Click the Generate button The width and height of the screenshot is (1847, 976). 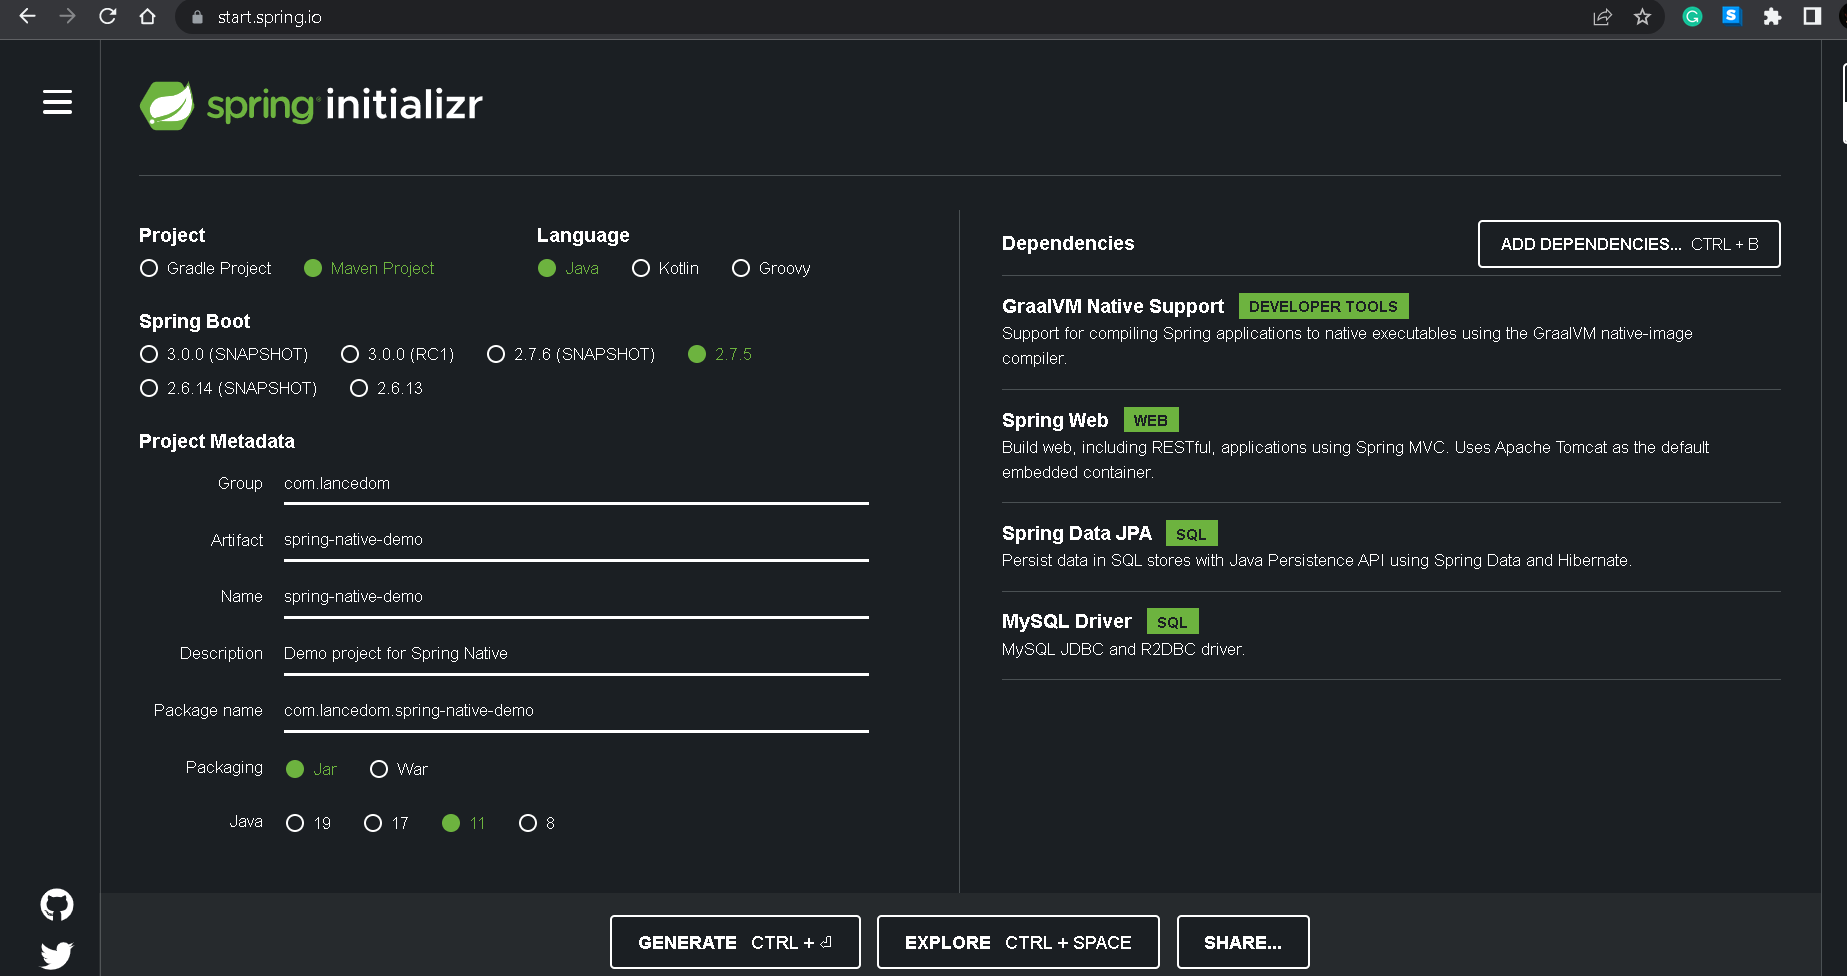(x=735, y=942)
